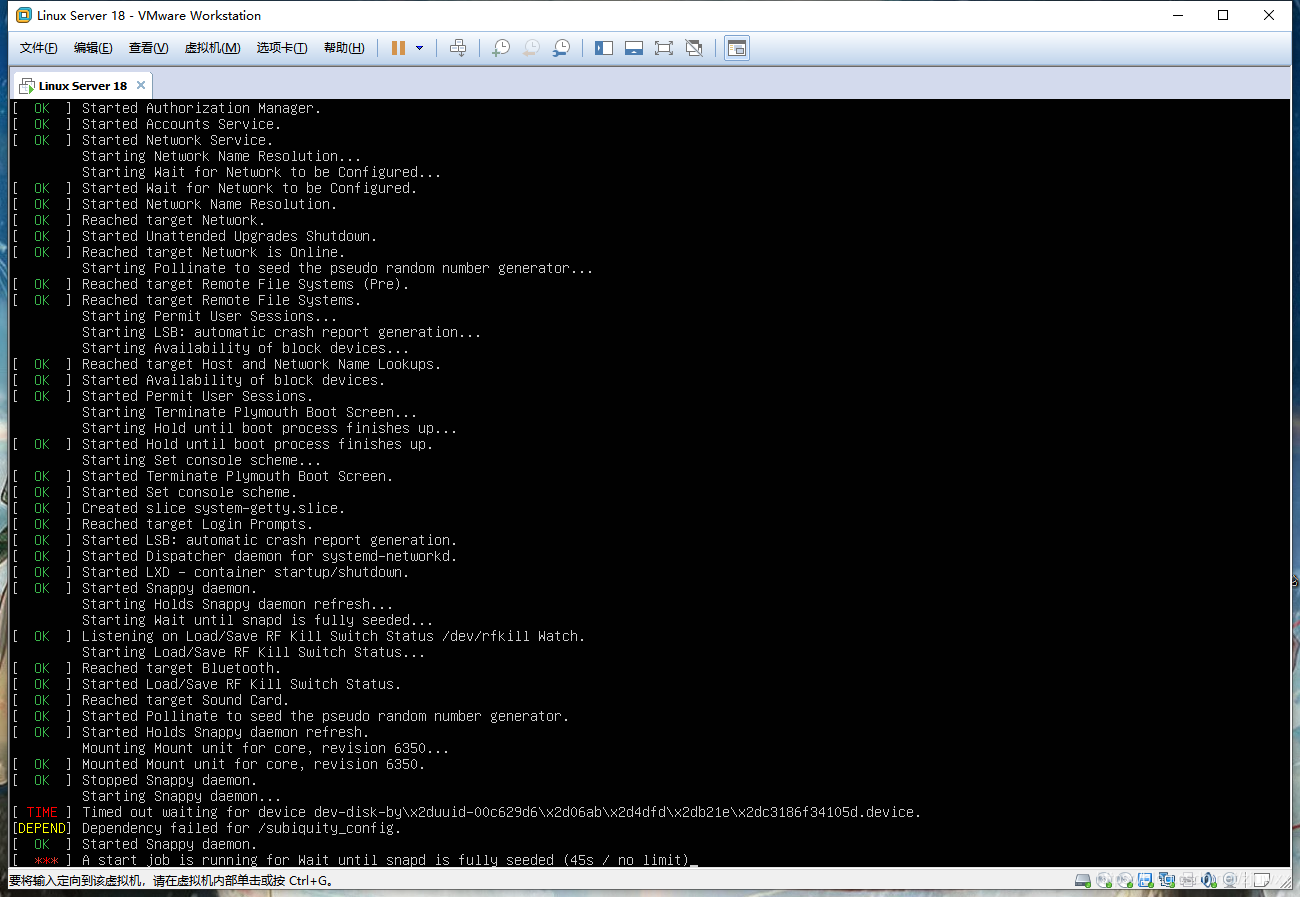Click line 'Starting Network Name Resolution...'
This screenshot has width=1300, height=897.
221,156
